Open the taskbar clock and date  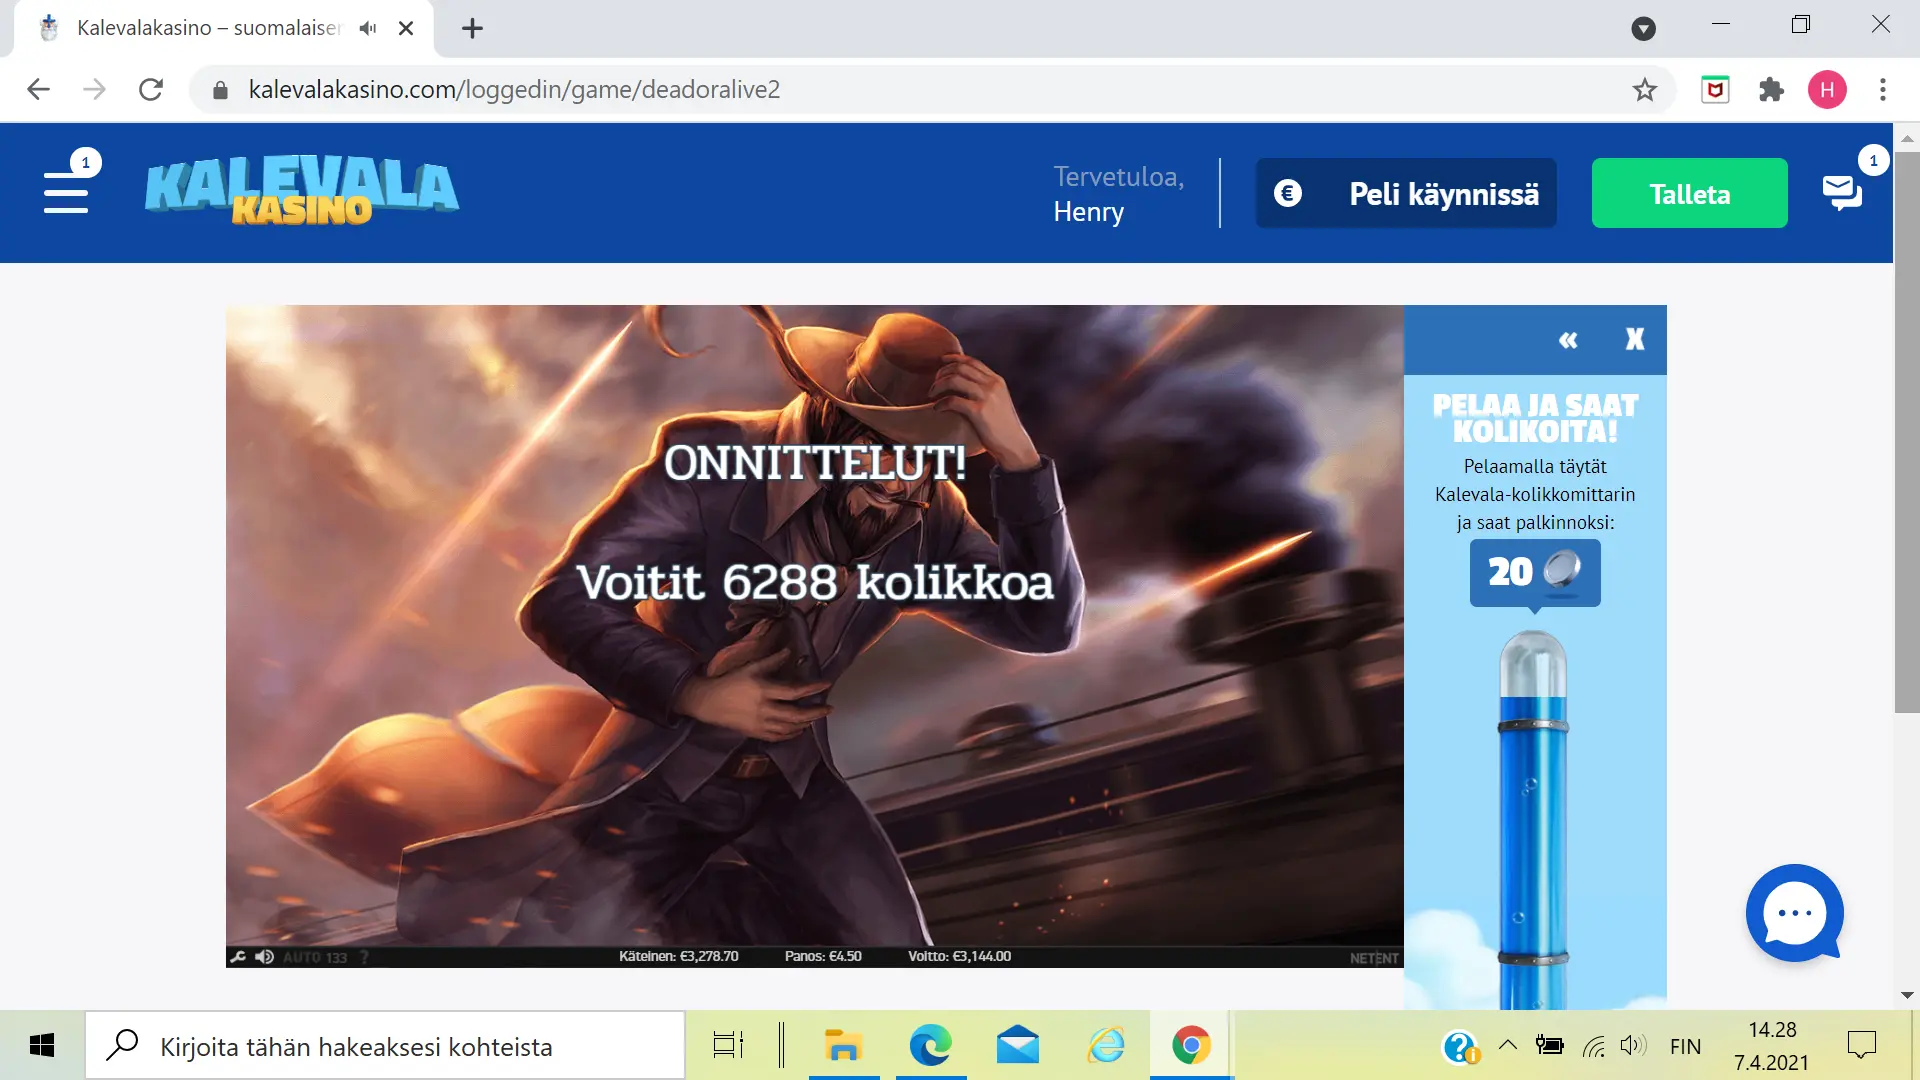coord(1771,1046)
